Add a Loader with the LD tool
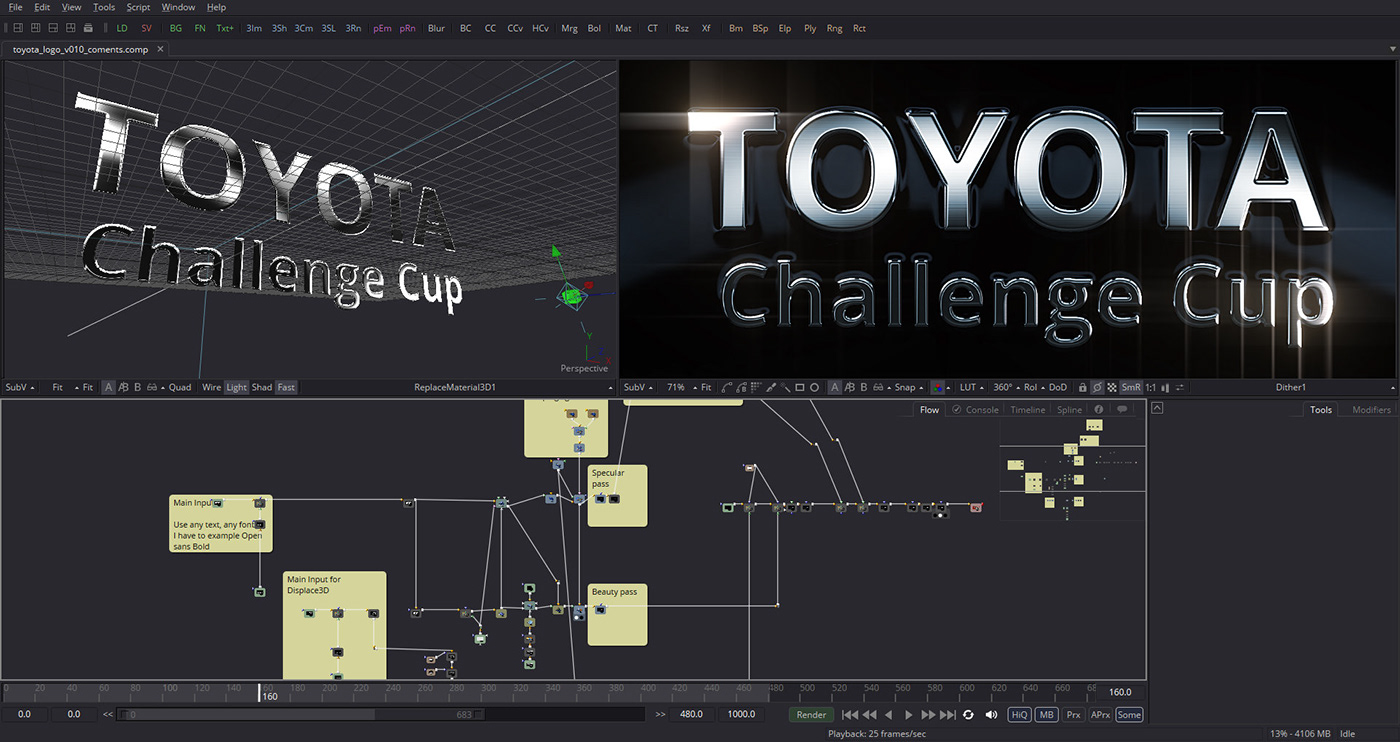1400x742 pixels. [x=122, y=28]
